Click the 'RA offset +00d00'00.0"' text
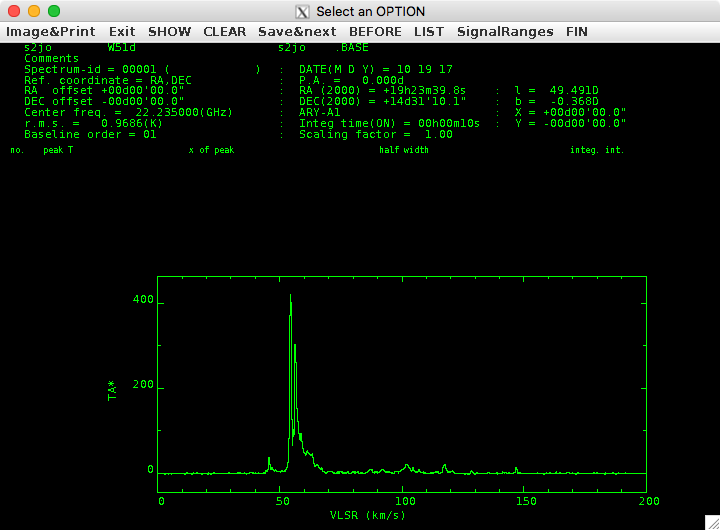 [104, 90]
